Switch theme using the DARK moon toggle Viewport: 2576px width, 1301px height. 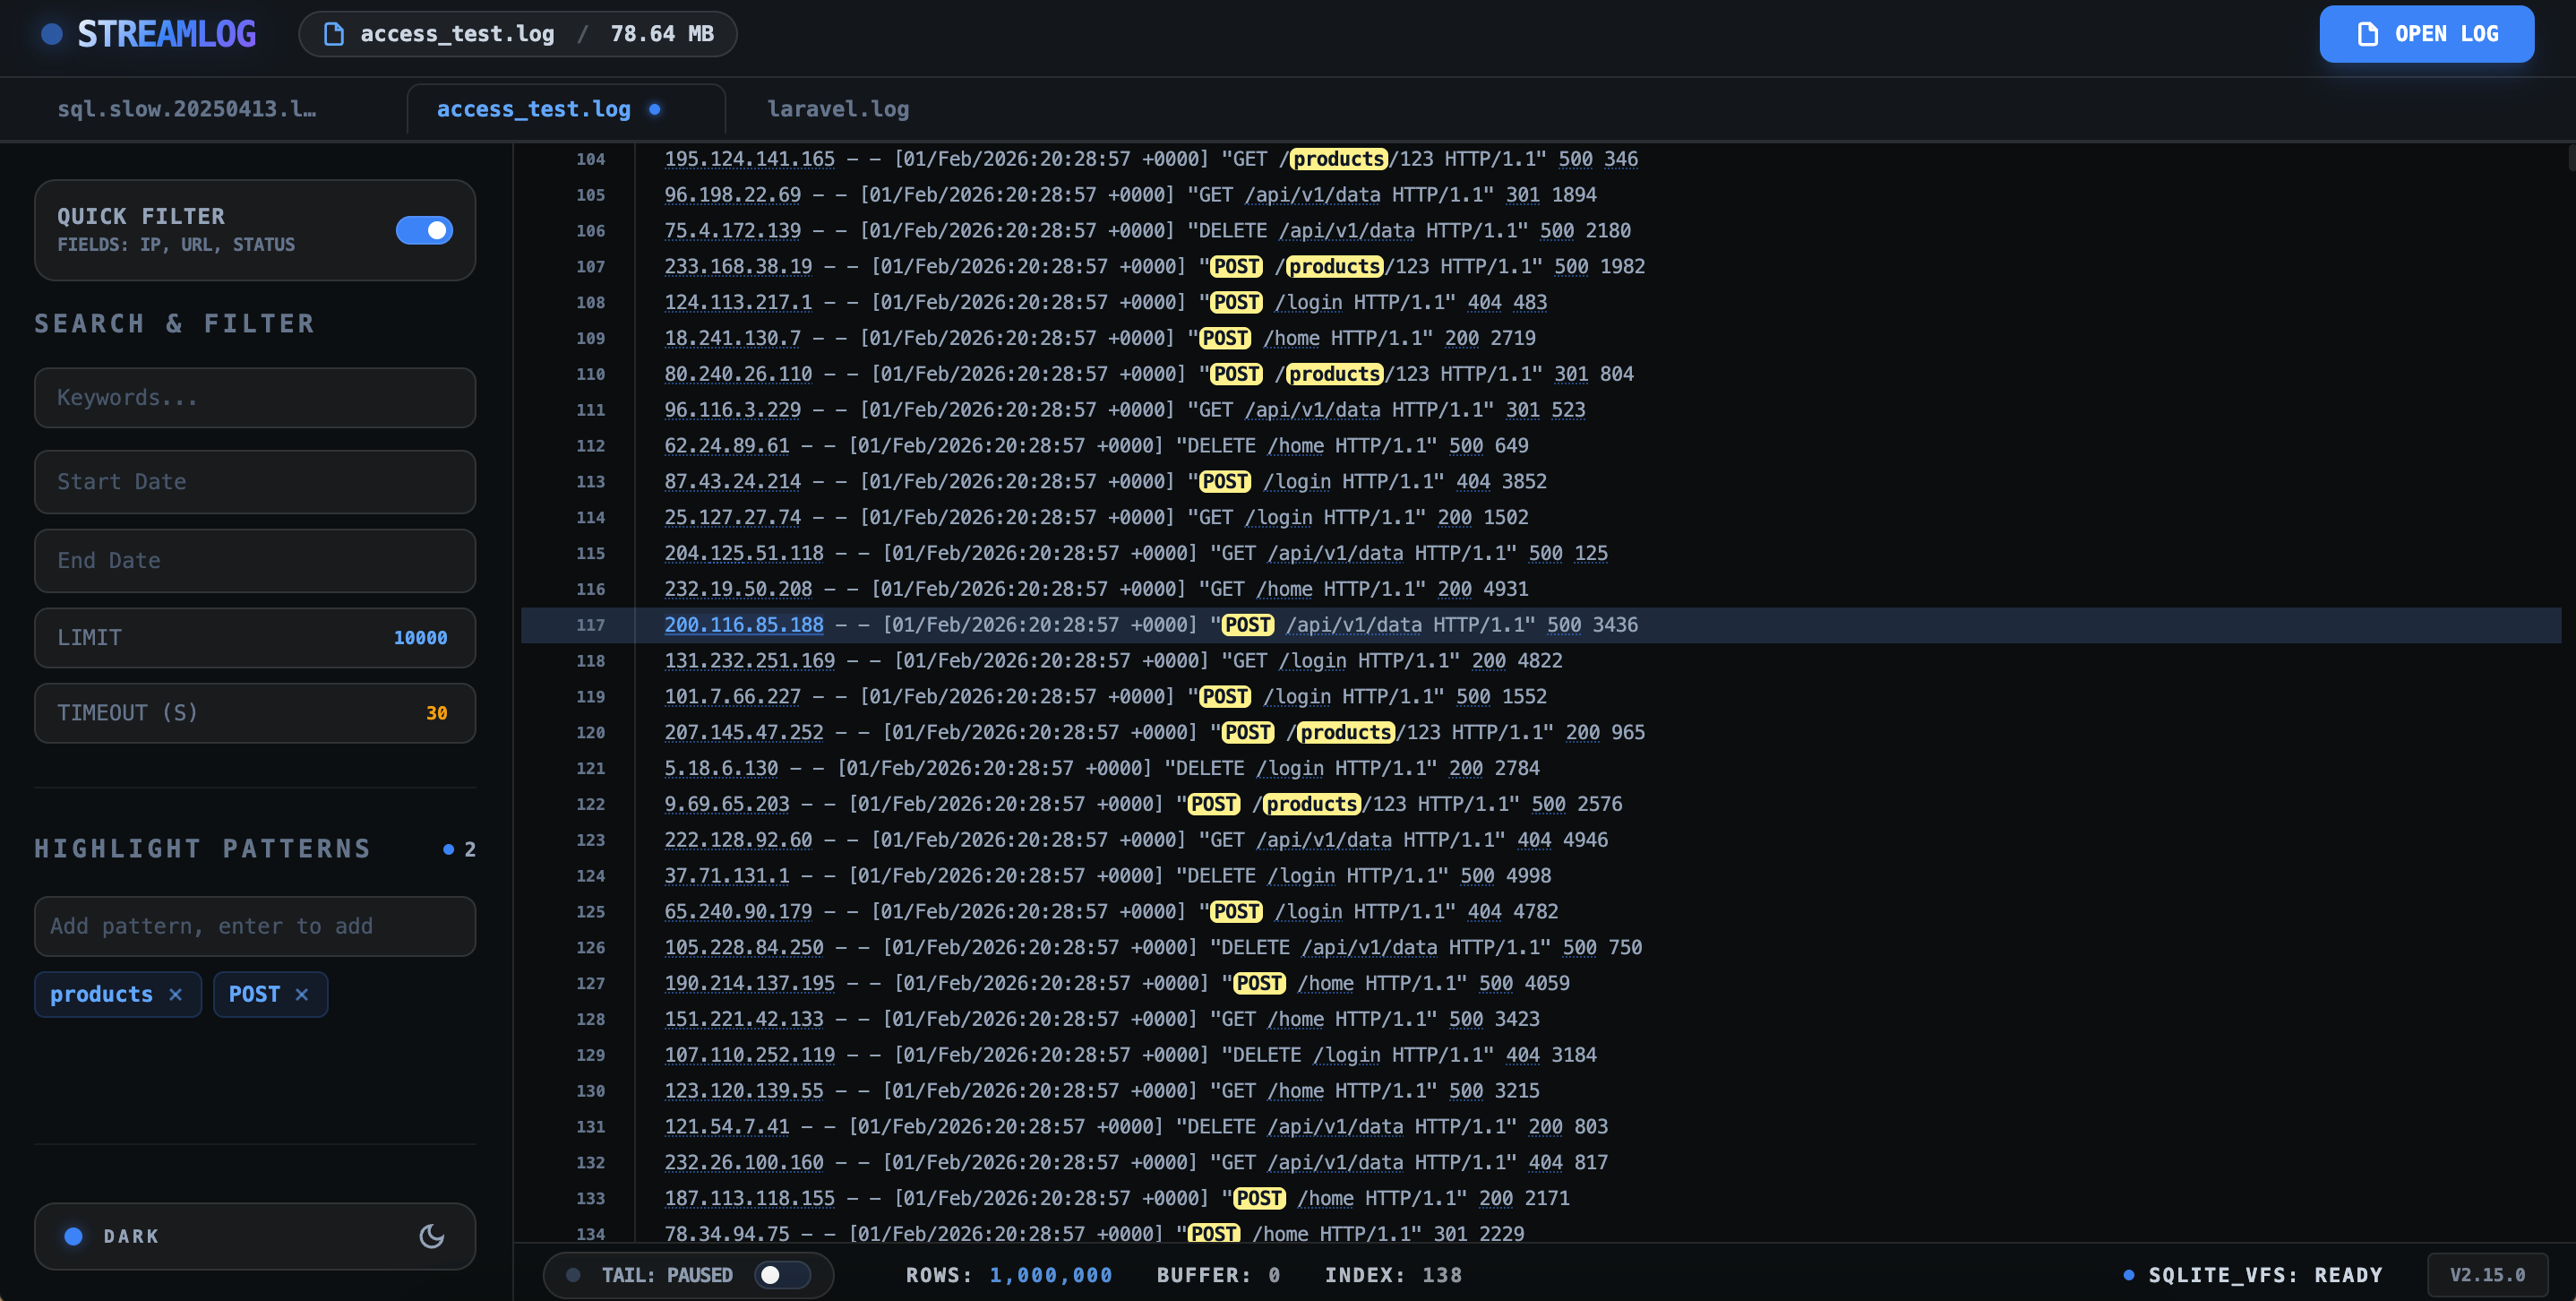pyautogui.click(x=431, y=1236)
